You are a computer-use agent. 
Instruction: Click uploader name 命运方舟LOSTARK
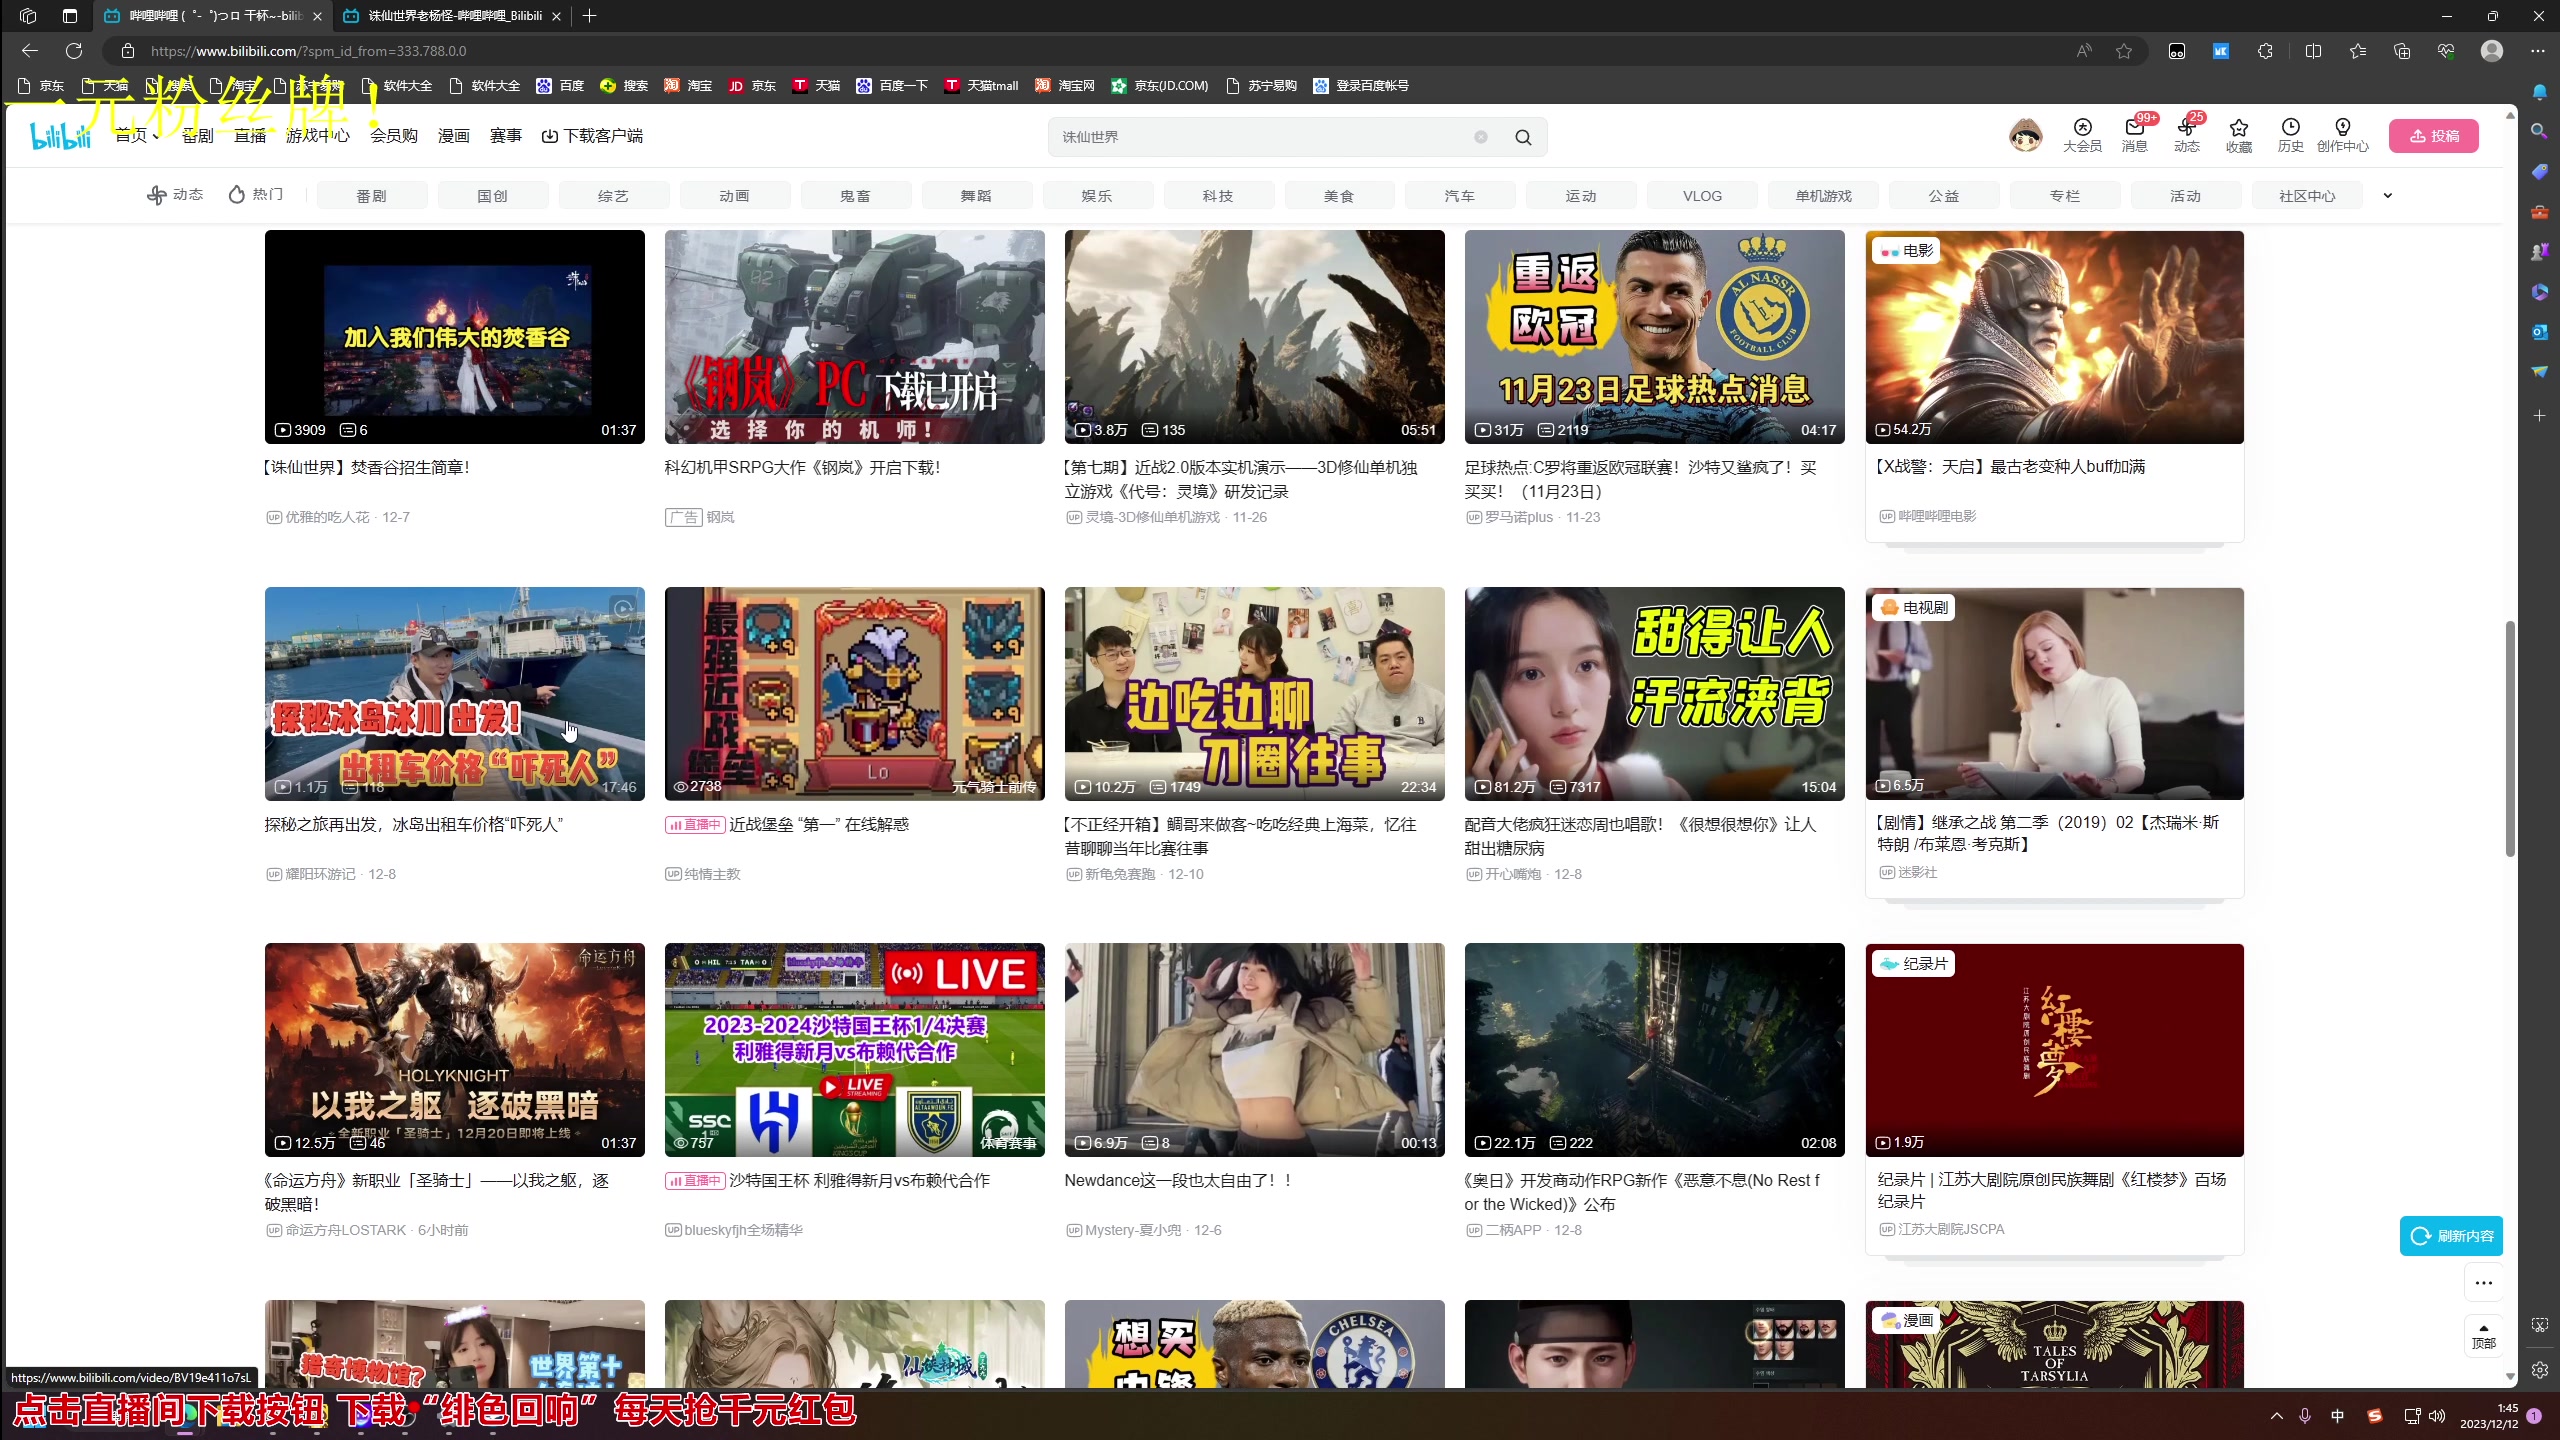[x=346, y=1230]
